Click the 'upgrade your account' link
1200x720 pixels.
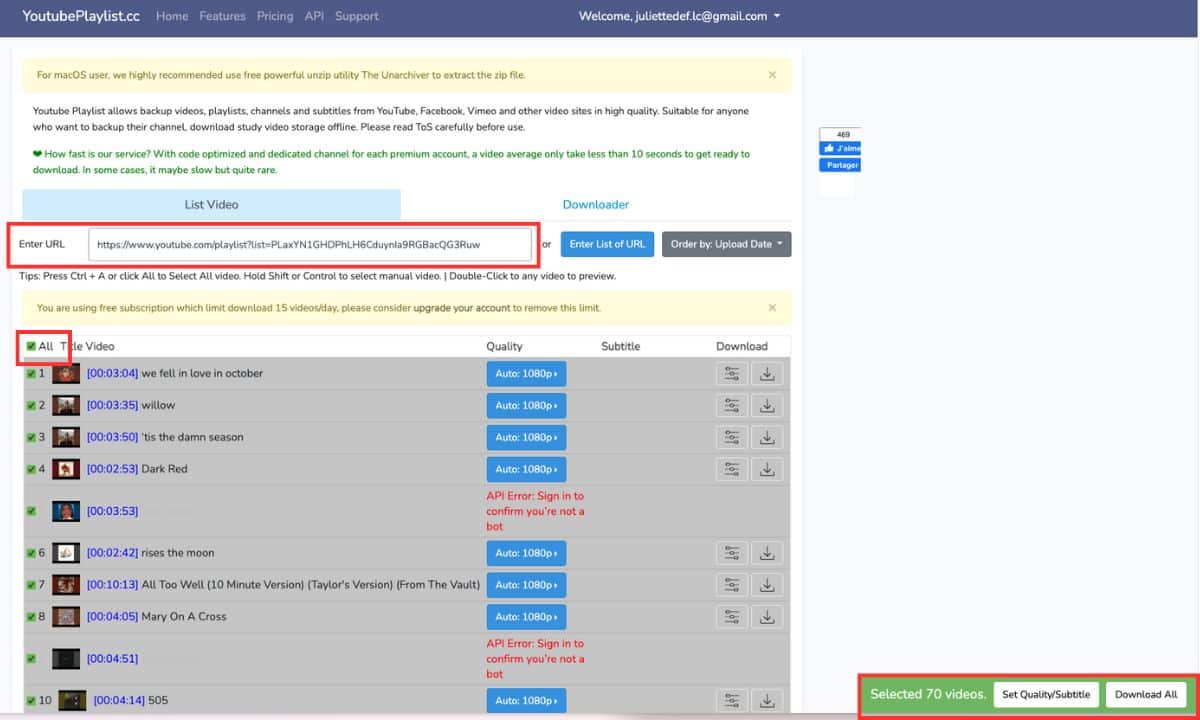(x=461, y=308)
